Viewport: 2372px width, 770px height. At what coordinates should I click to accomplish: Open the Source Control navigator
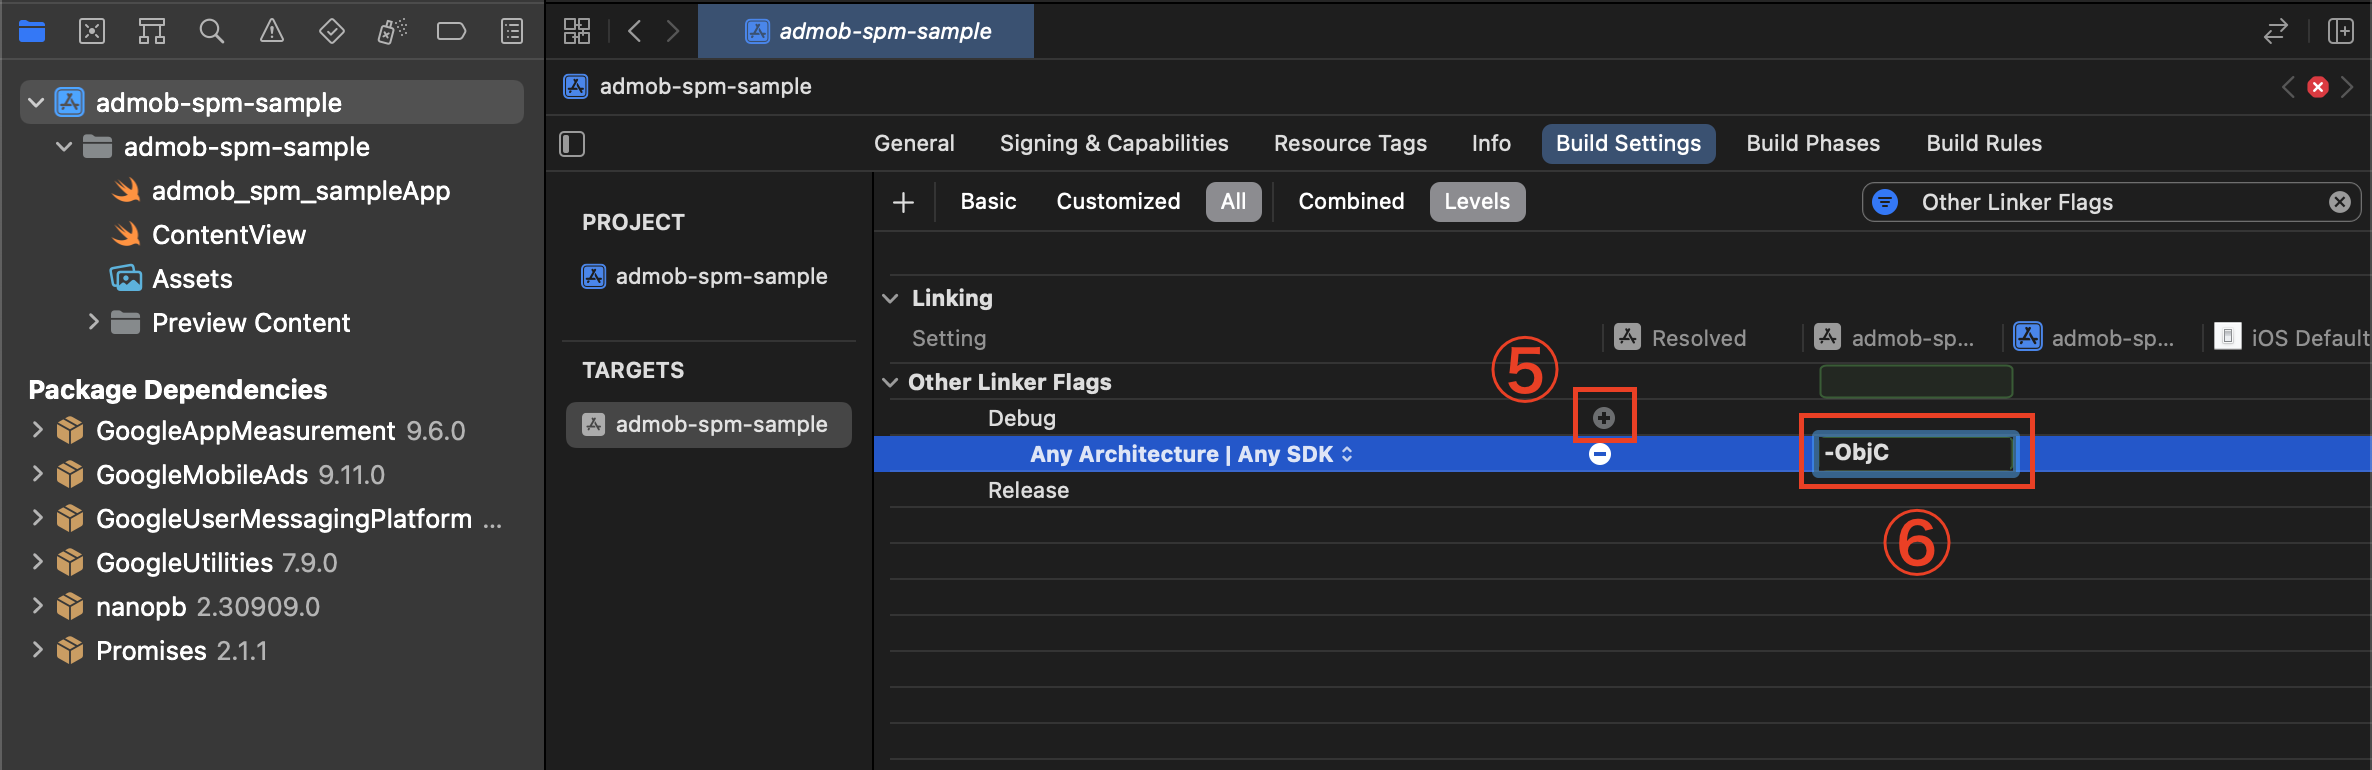pos(92,32)
